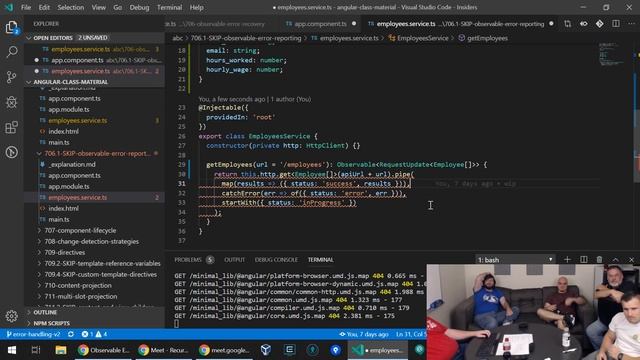Toggle file blame annotations icon
Viewport: 640px width, 360px height.
point(584,24)
